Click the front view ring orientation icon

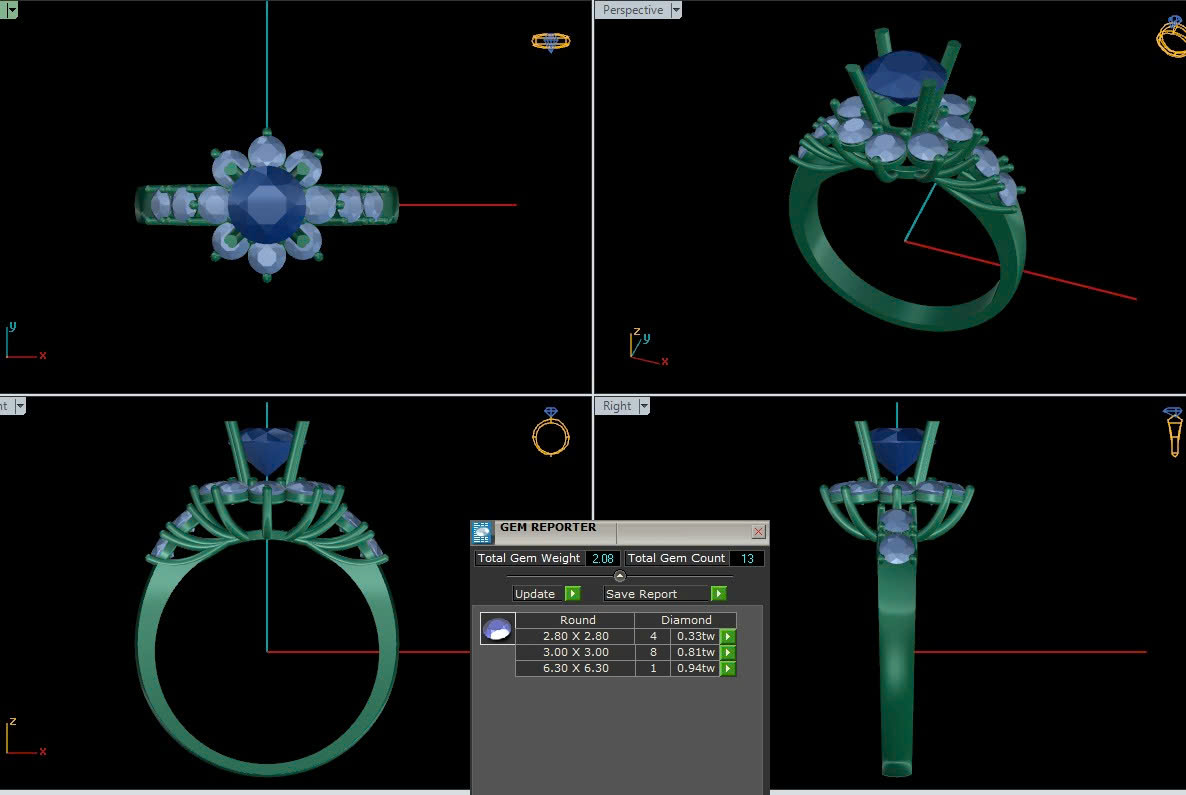pyautogui.click(x=550, y=432)
